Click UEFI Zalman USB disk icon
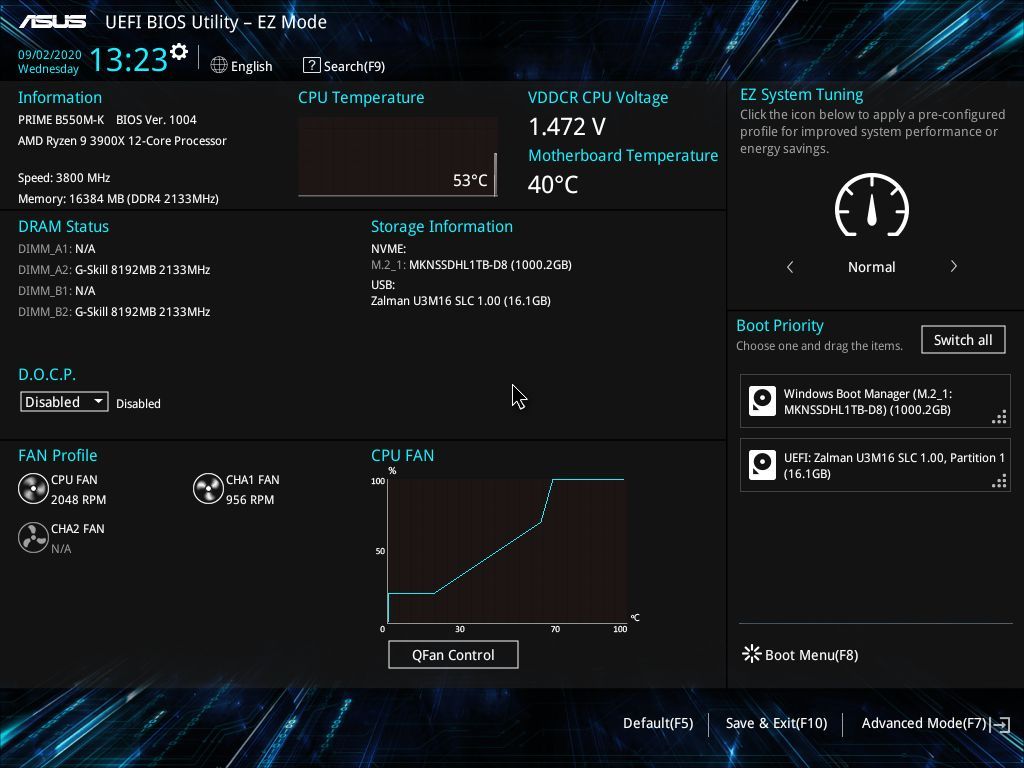The height and width of the screenshot is (768, 1024). [762, 465]
